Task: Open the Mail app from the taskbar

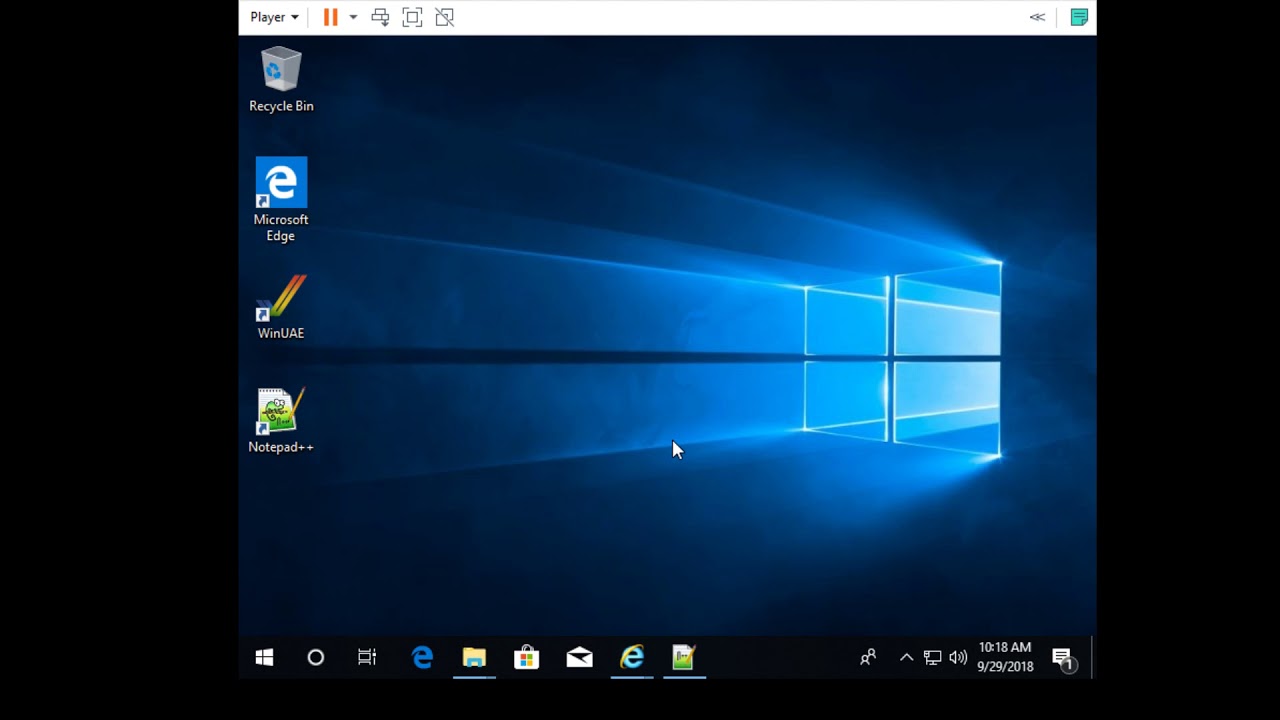Action: (x=579, y=657)
